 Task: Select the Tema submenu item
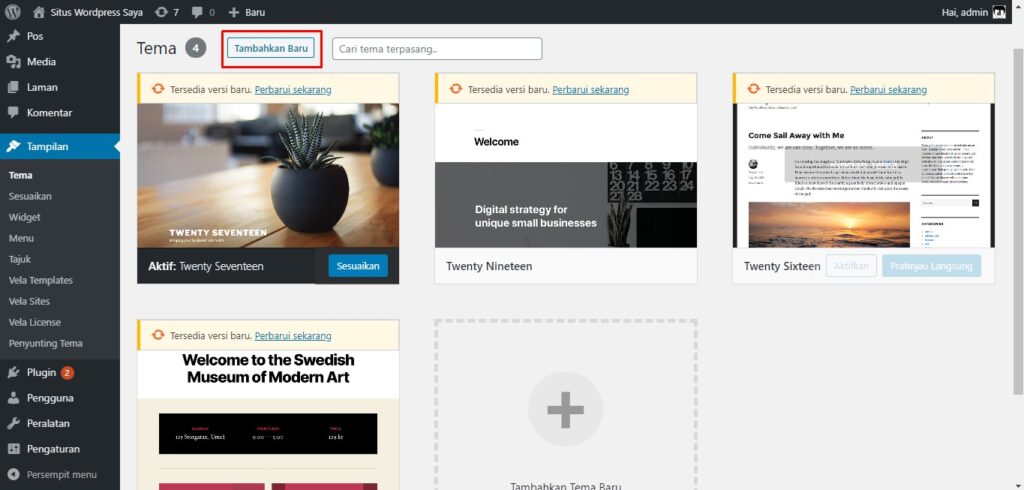click(x=21, y=175)
